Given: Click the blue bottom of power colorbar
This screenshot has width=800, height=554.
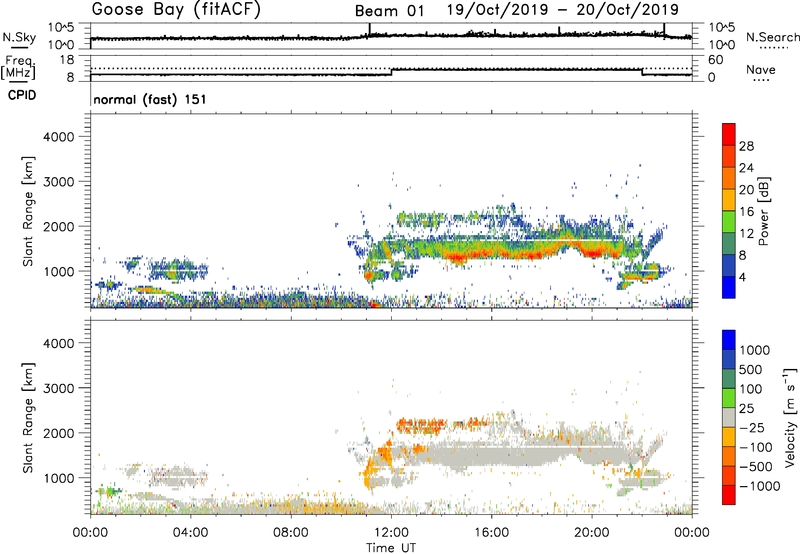Looking at the screenshot, I should click(x=729, y=287).
